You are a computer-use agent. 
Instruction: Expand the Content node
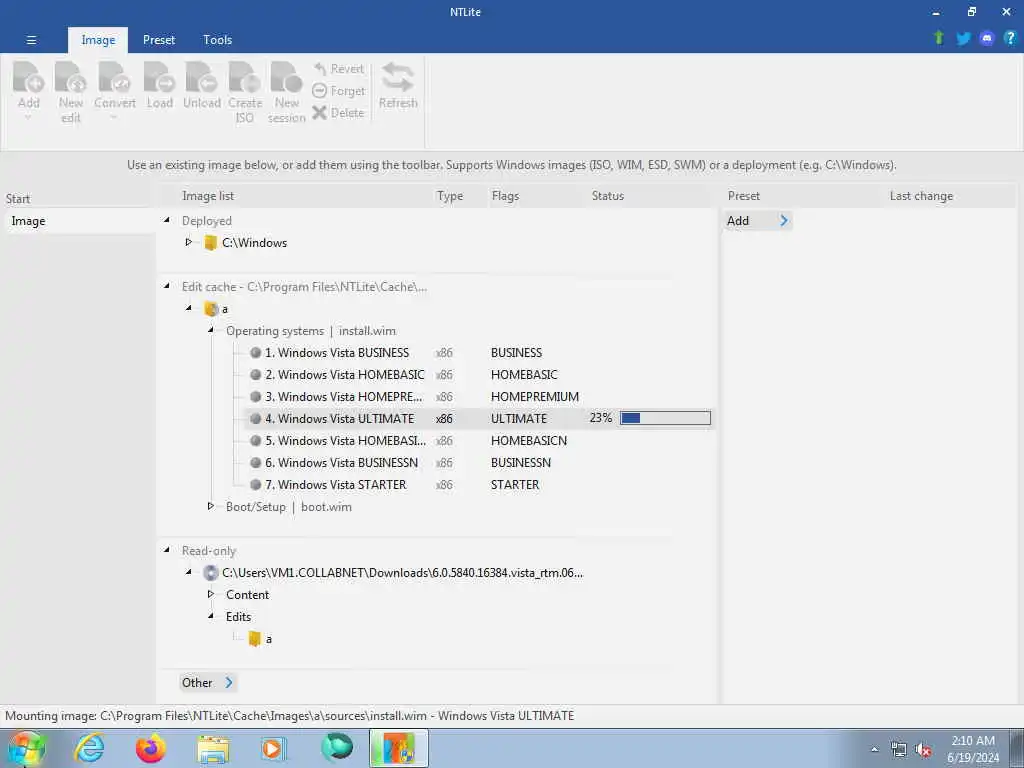(211, 594)
